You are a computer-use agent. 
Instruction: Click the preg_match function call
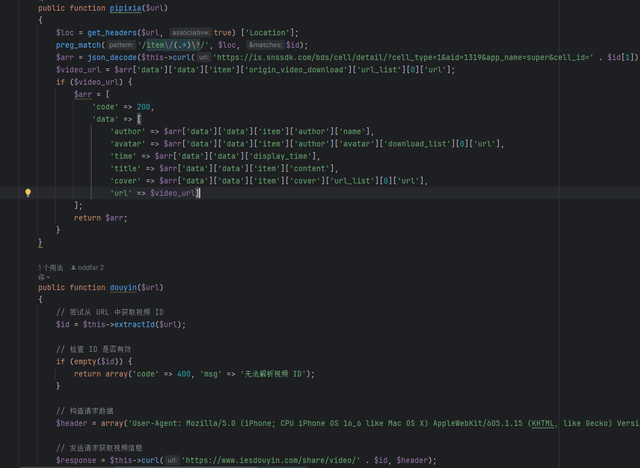click(78, 45)
